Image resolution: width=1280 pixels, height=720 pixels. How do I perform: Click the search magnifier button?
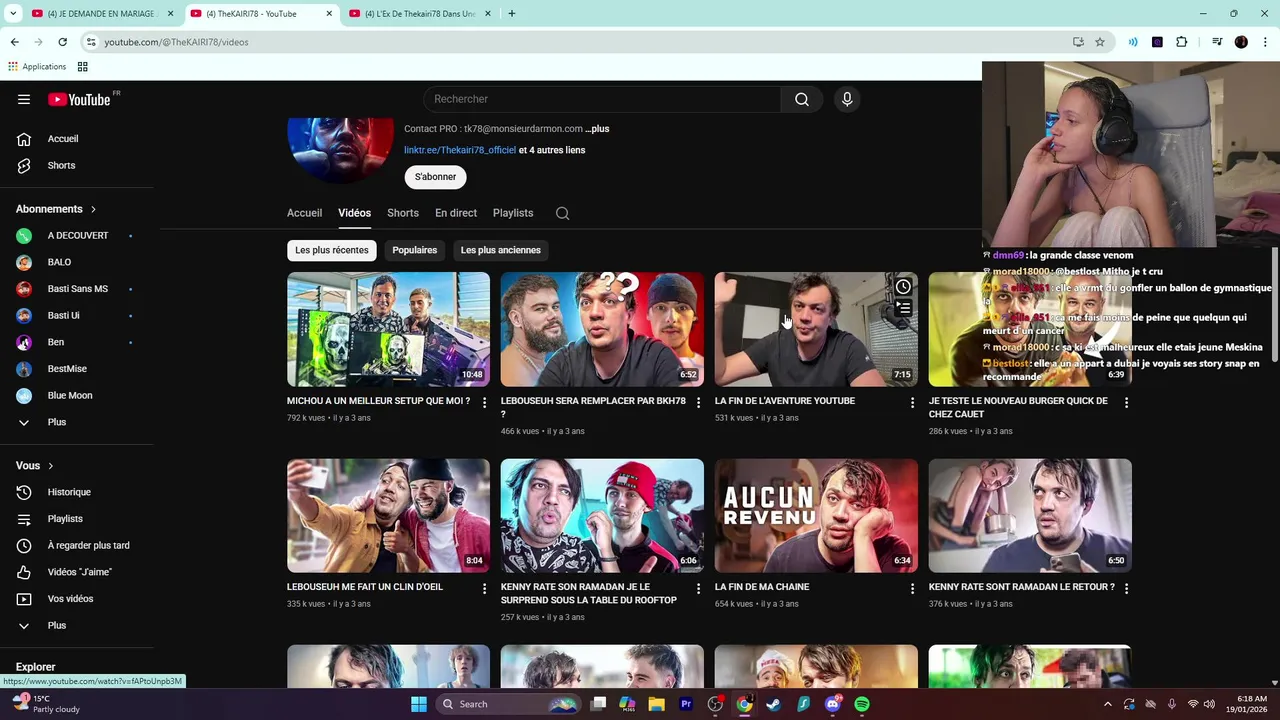802,99
